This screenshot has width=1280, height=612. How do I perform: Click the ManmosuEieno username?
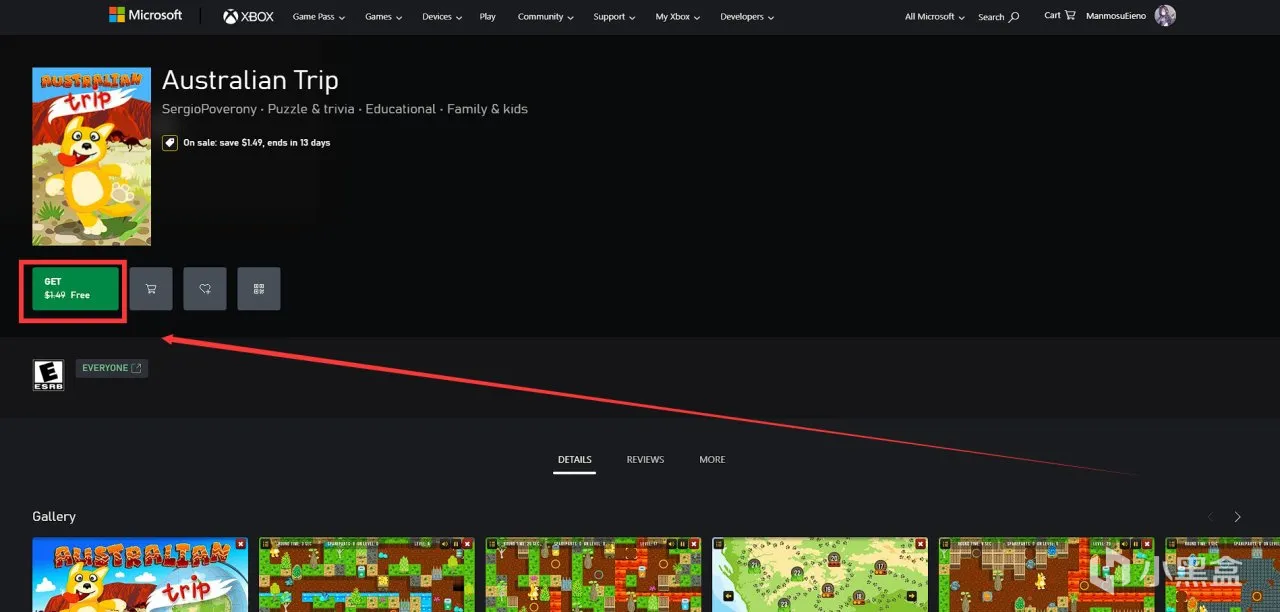pyautogui.click(x=1117, y=16)
